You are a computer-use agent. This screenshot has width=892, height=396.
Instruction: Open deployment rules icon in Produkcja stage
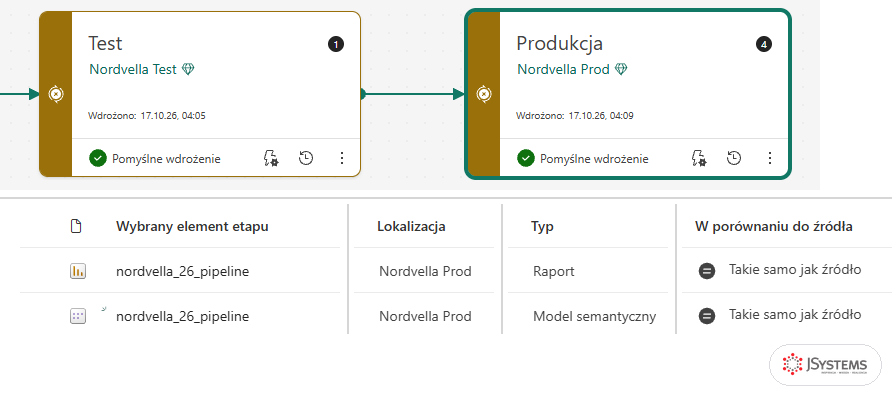(699, 158)
